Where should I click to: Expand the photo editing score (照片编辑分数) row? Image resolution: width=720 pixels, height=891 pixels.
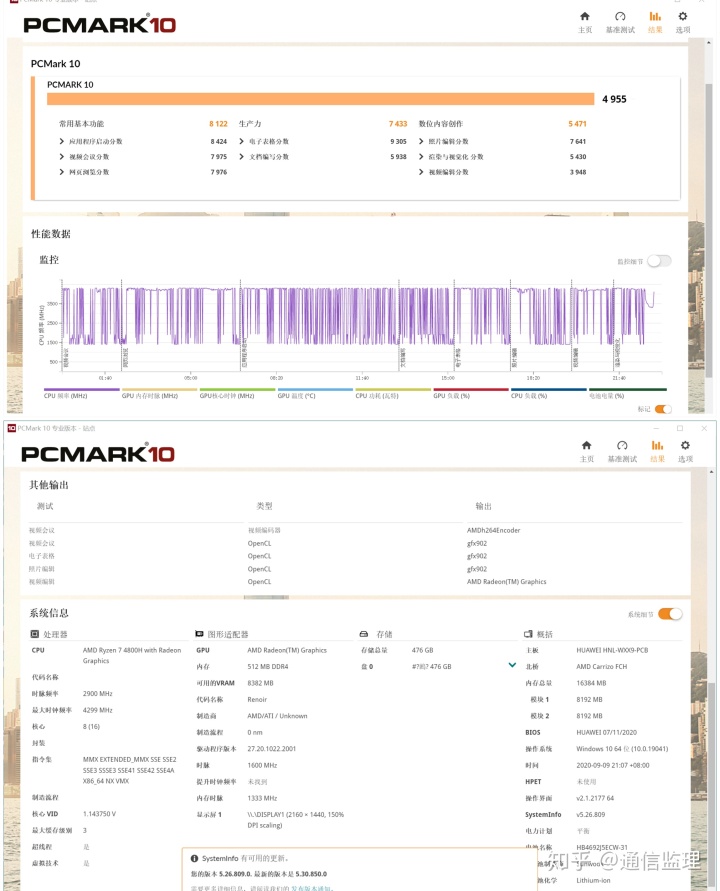pos(421,141)
